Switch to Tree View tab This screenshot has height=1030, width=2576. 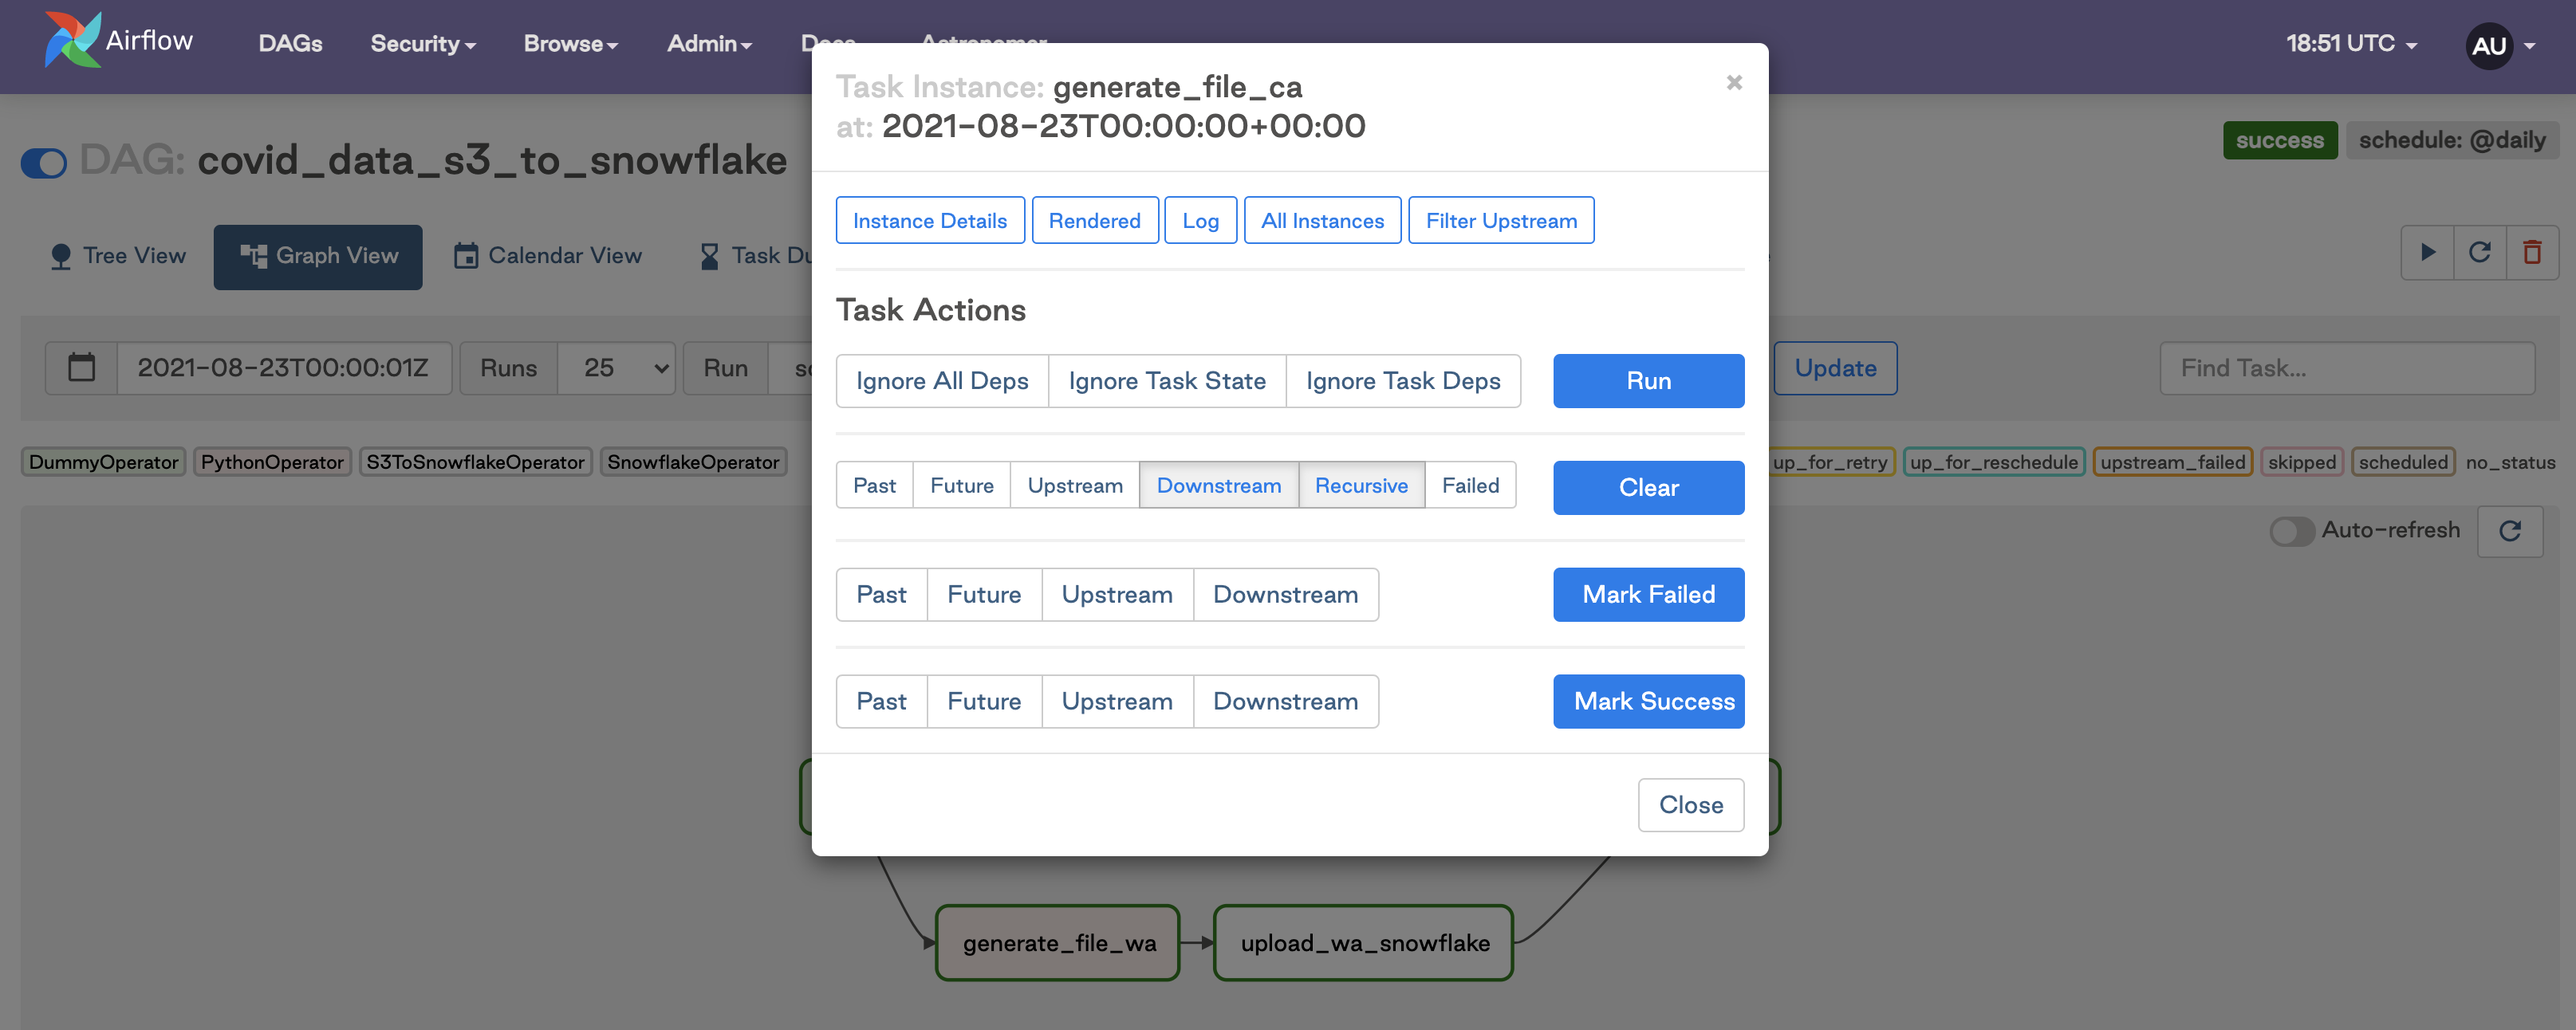118,256
